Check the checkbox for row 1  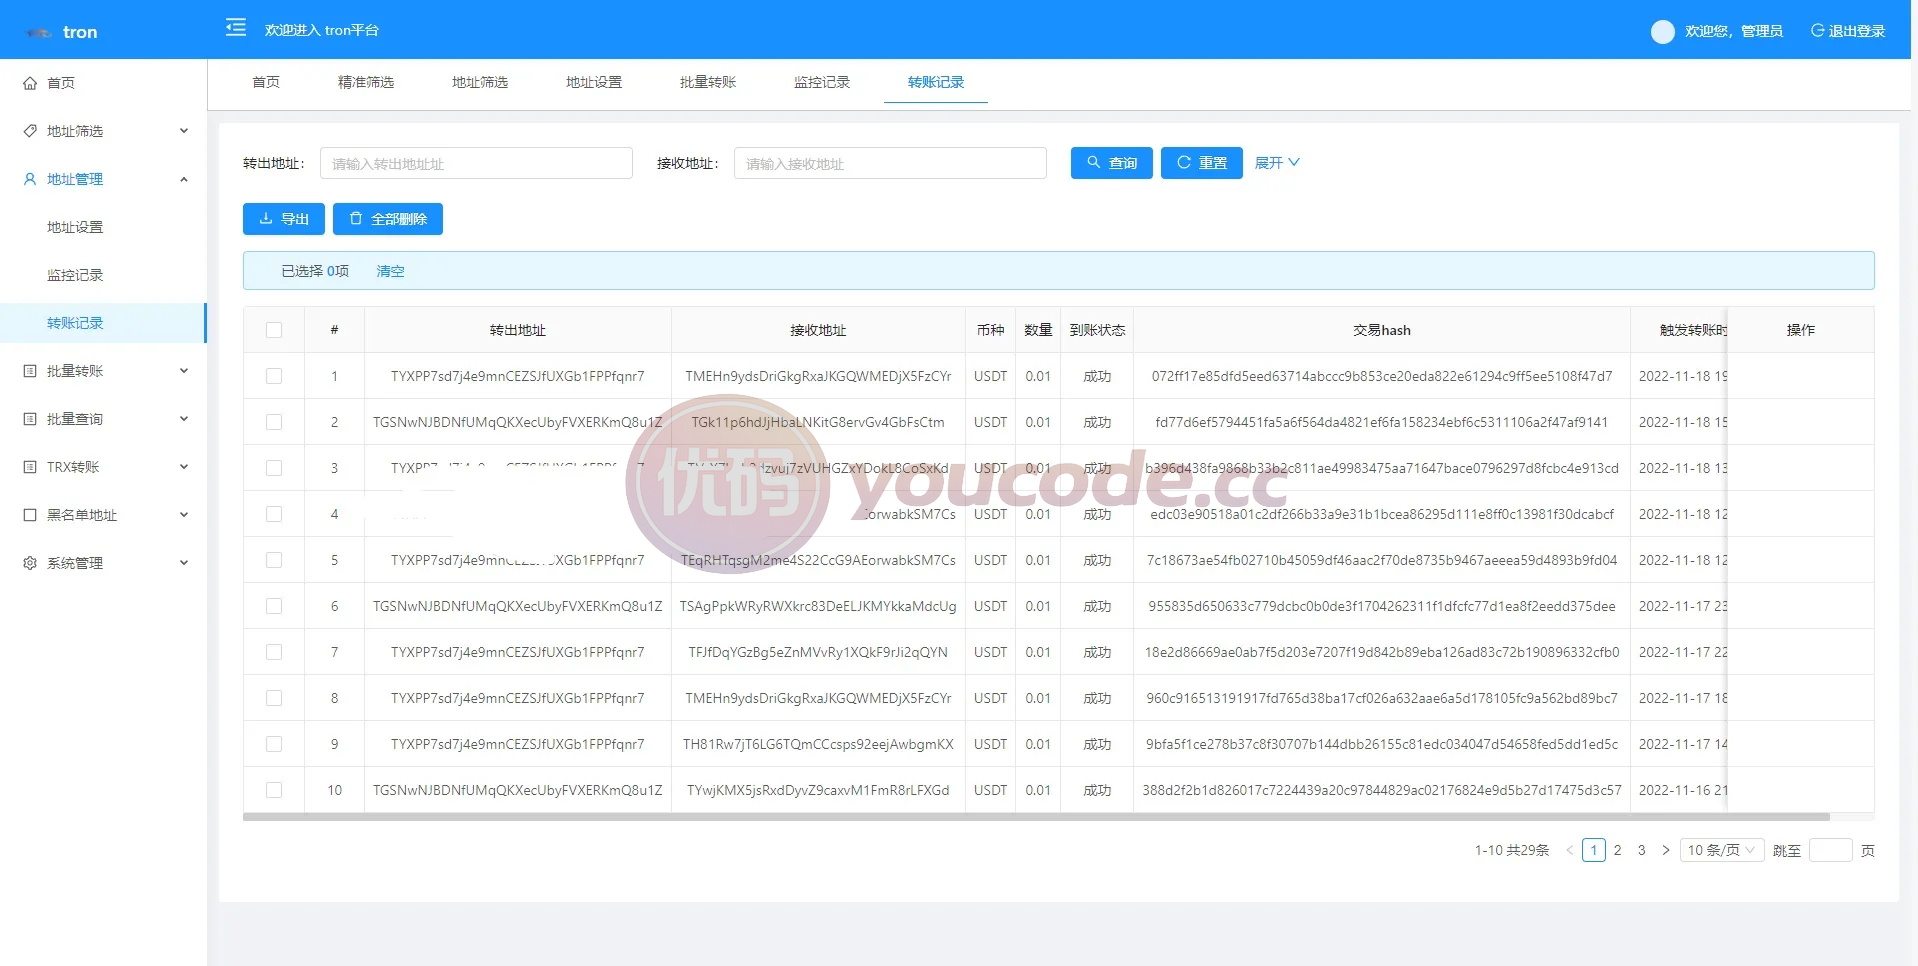(274, 376)
